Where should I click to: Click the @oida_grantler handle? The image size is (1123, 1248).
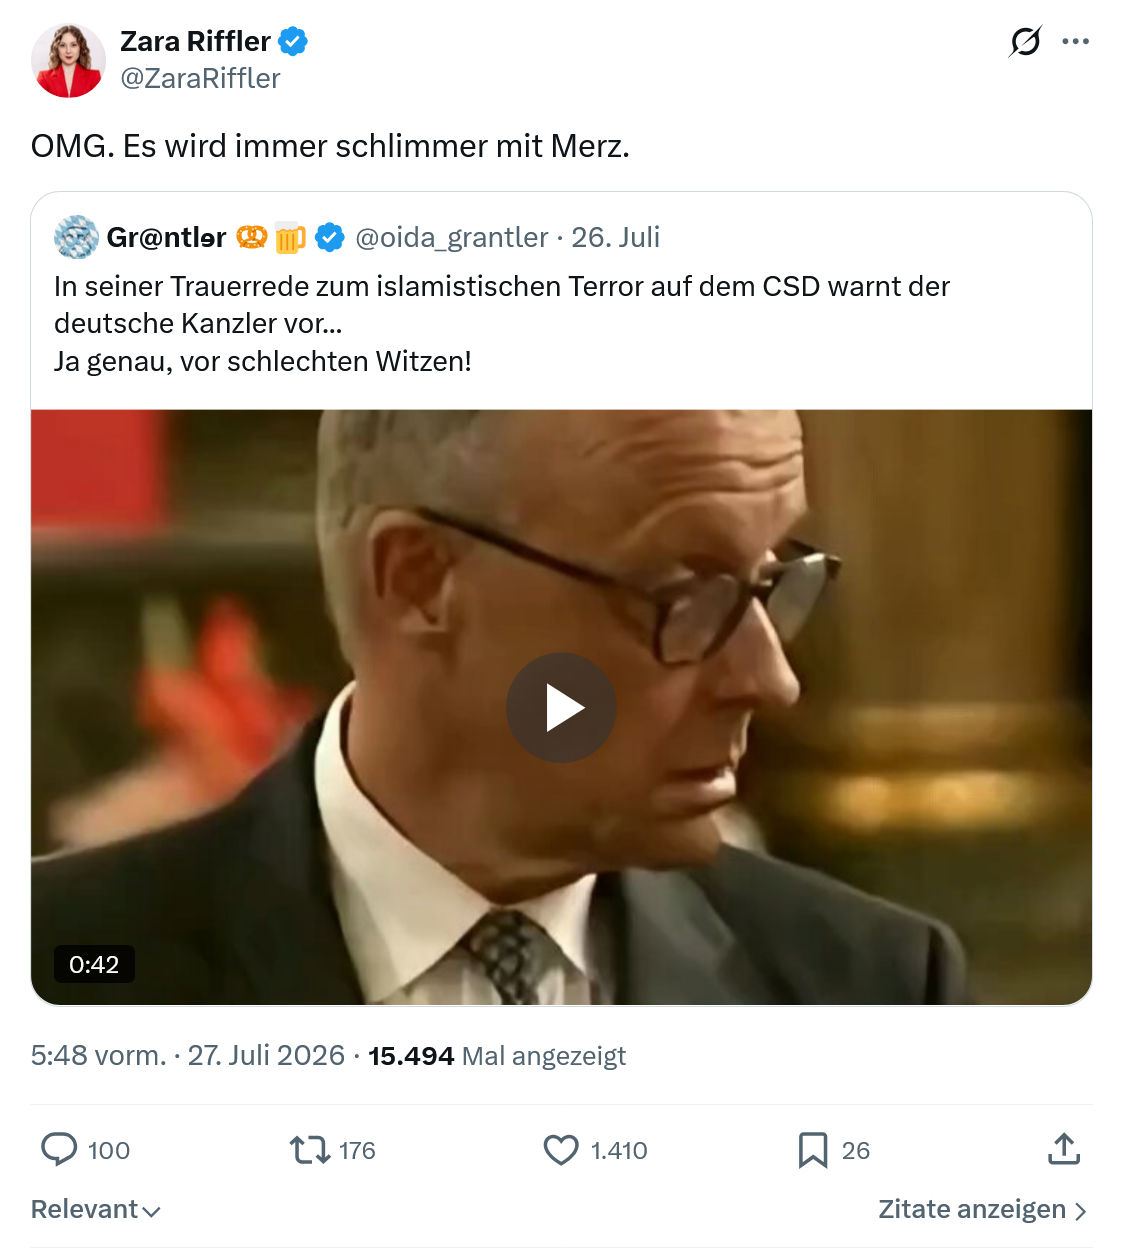[x=452, y=237]
